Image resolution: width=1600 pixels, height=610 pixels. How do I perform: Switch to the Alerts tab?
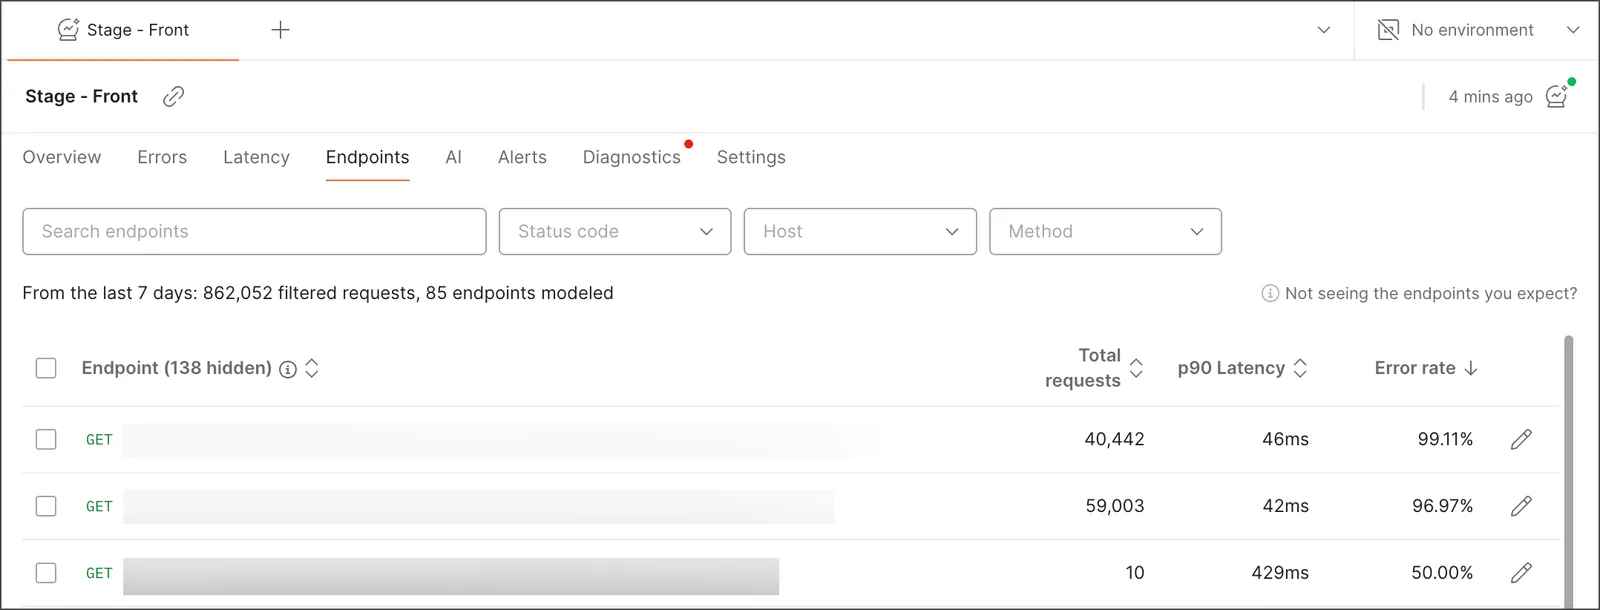522,157
